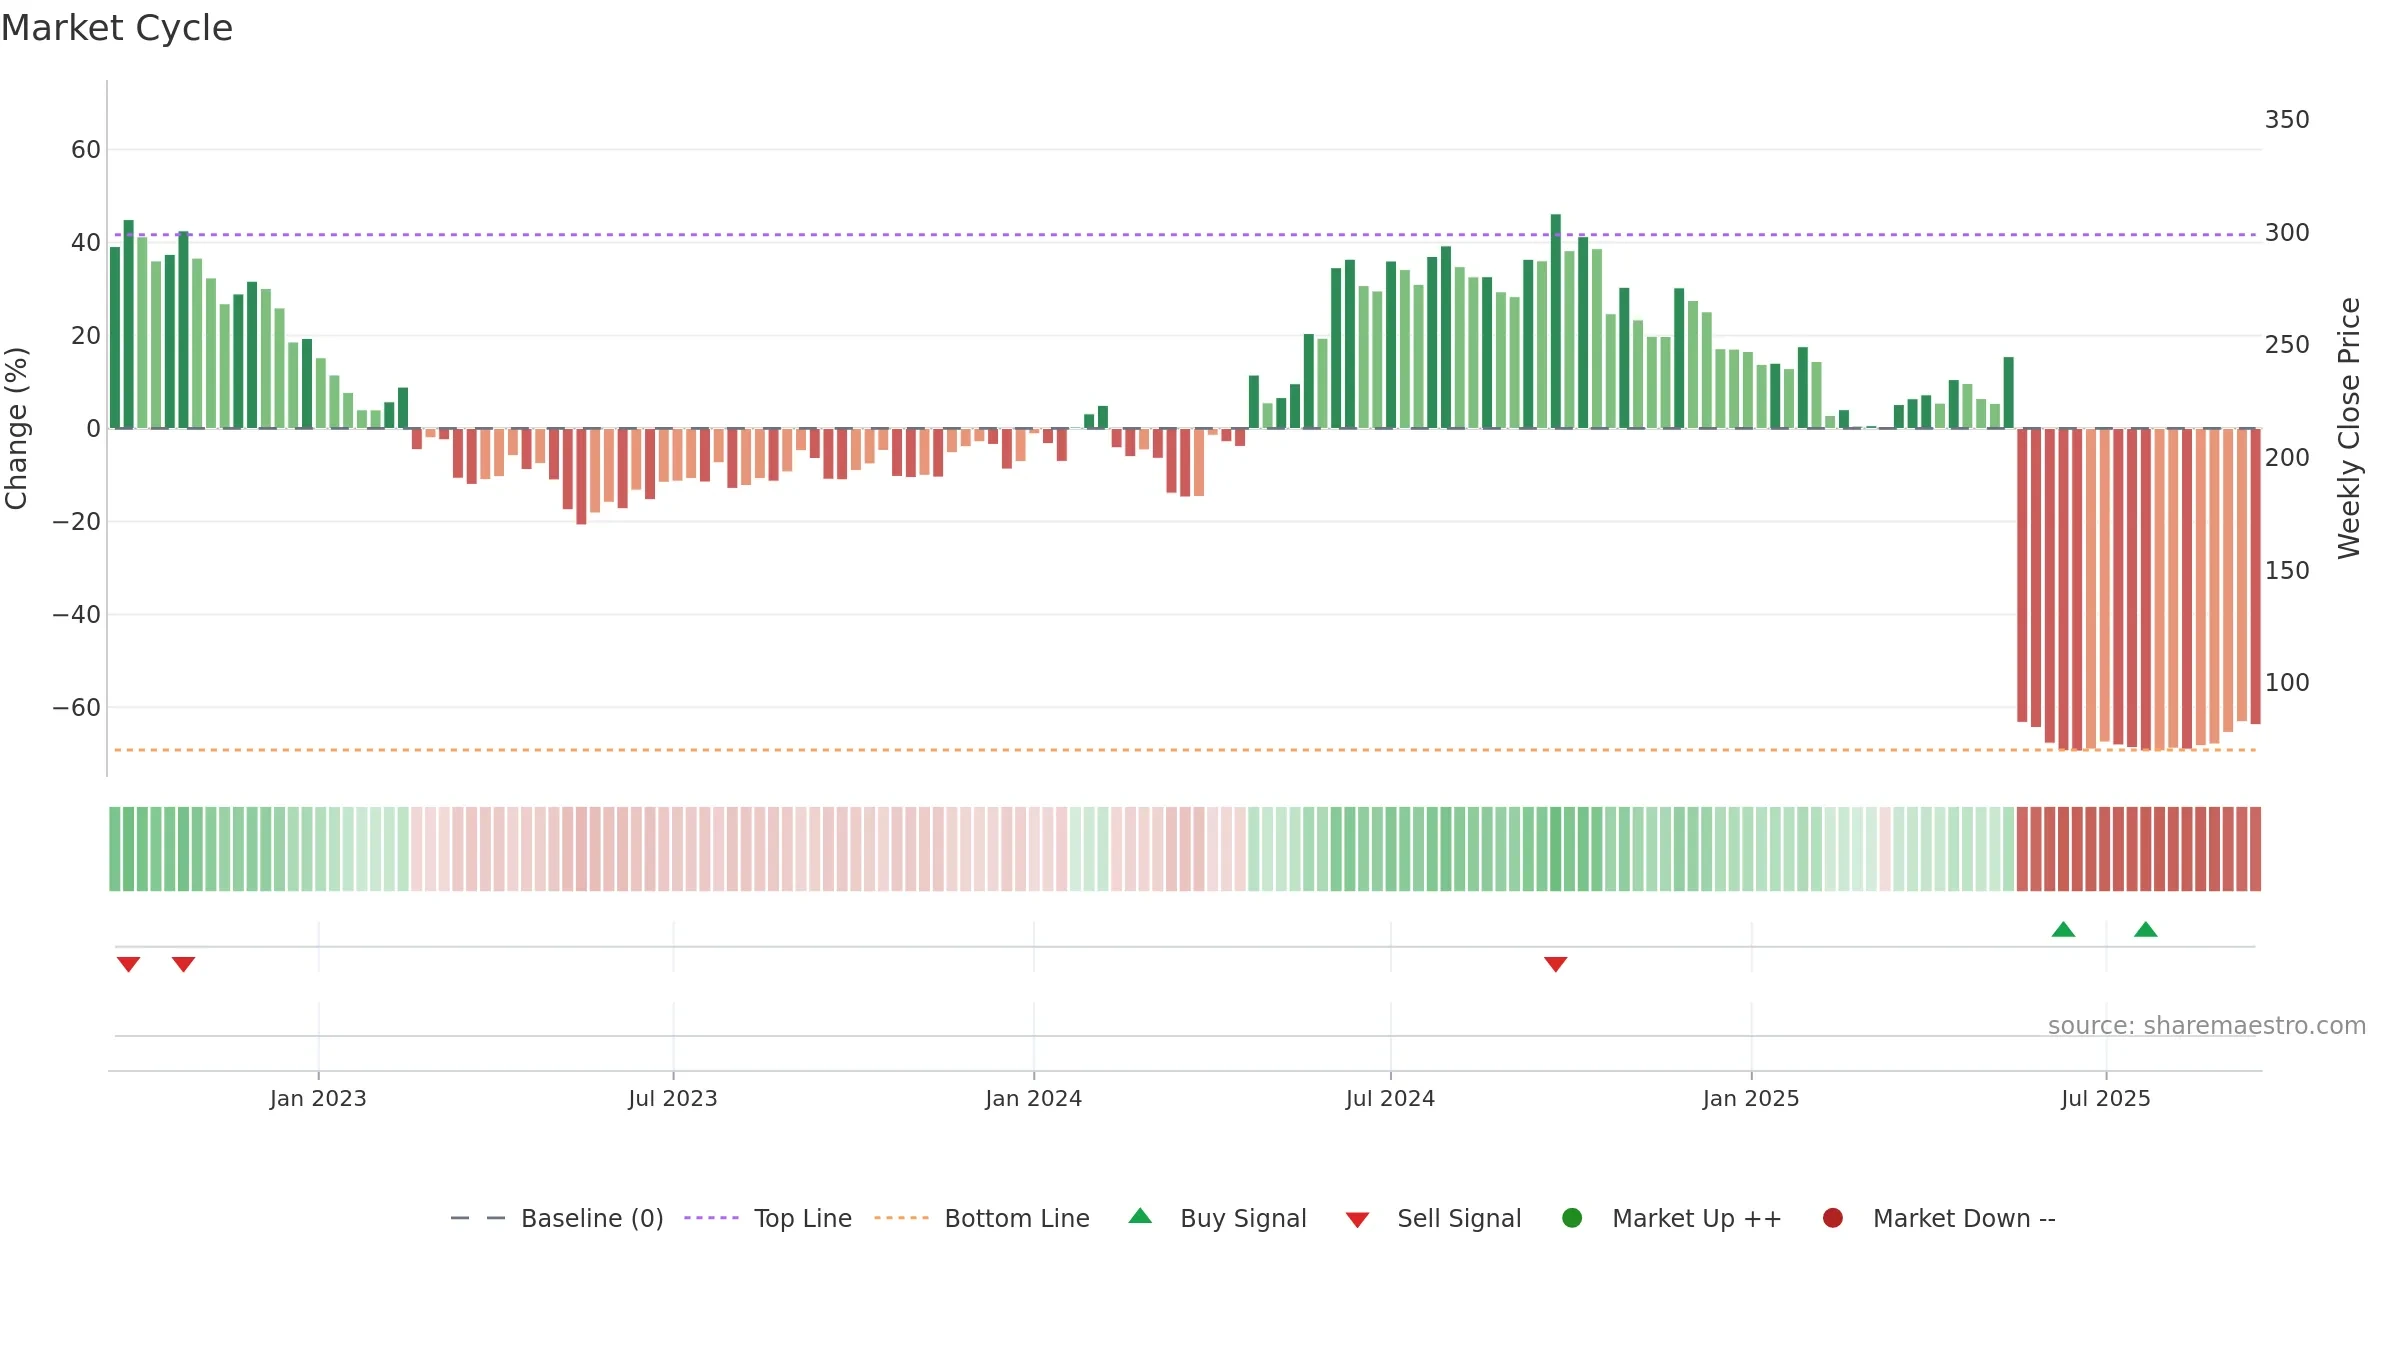Click the Jan 2025 axis label

pos(1751,1099)
